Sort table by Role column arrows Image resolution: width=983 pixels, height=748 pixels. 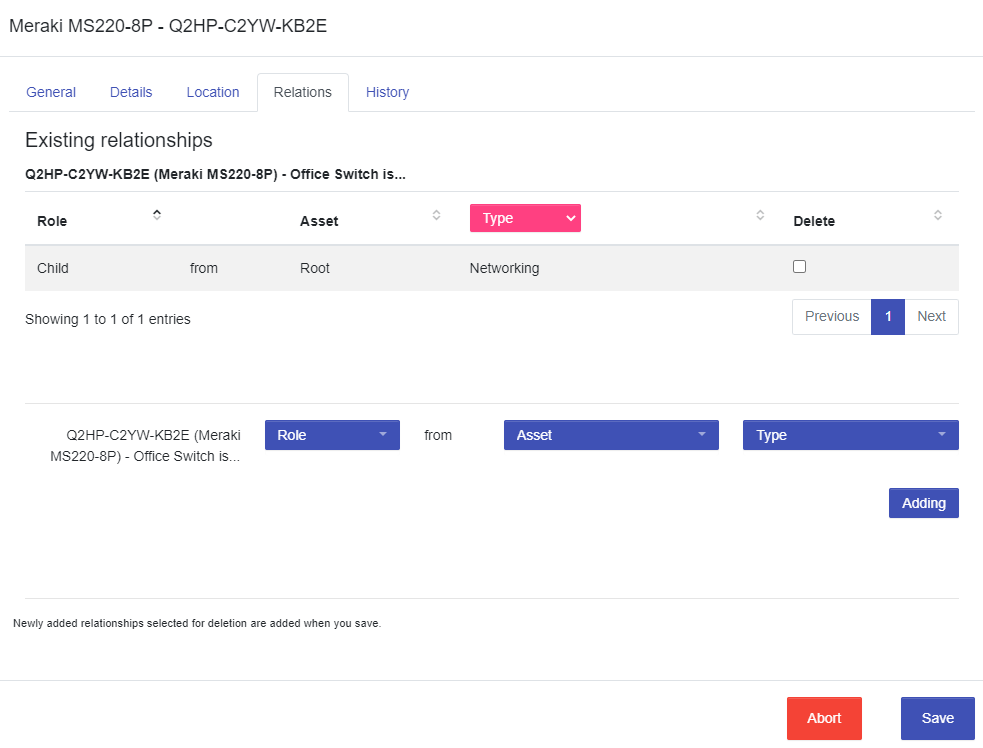click(x=157, y=215)
